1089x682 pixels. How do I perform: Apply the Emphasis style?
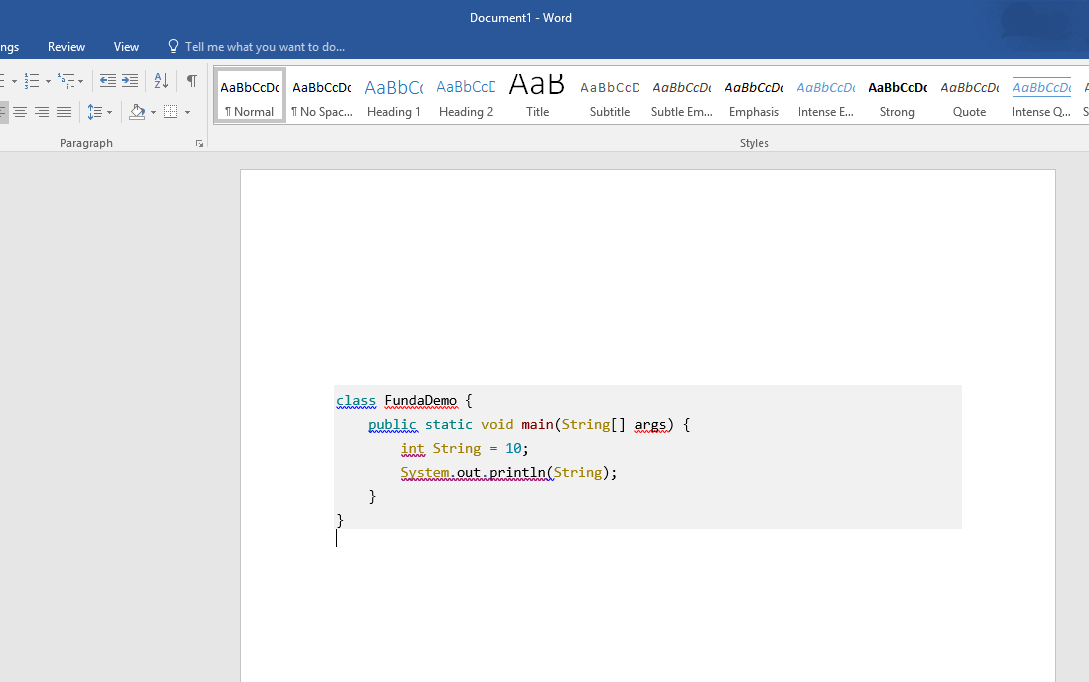pyautogui.click(x=754, y=97)
